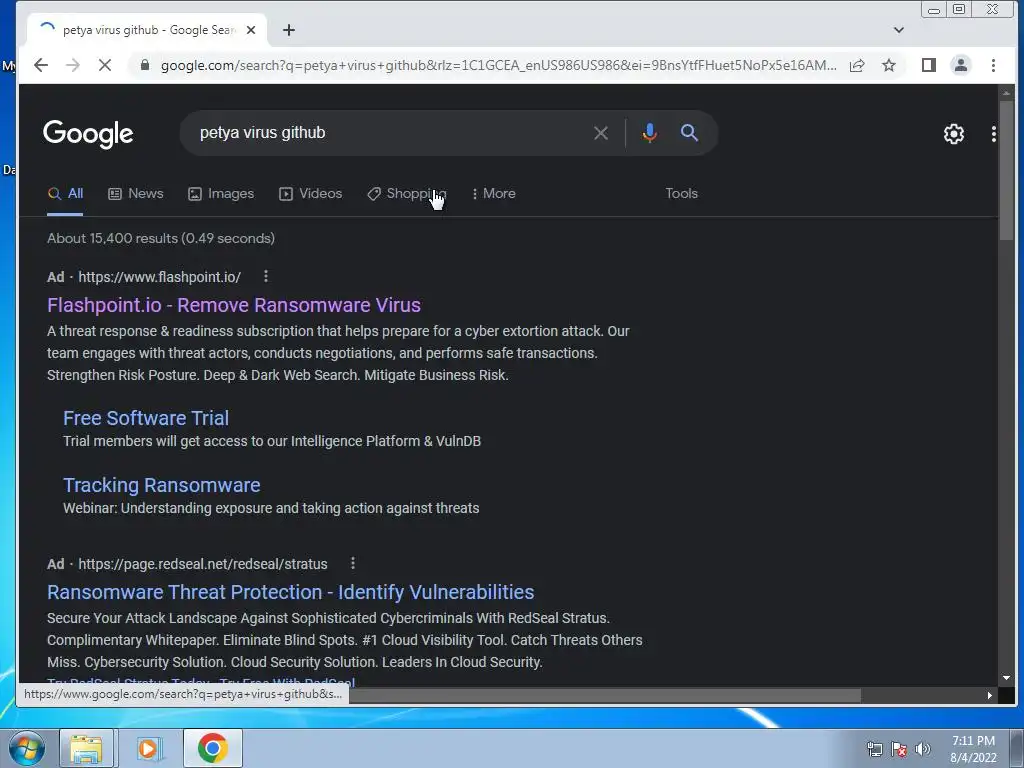Open Google quick settings gear

953,134
